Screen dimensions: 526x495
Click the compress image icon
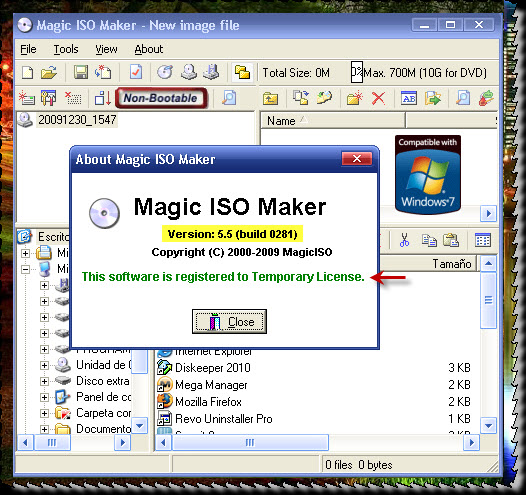click(x=211, y=72)
